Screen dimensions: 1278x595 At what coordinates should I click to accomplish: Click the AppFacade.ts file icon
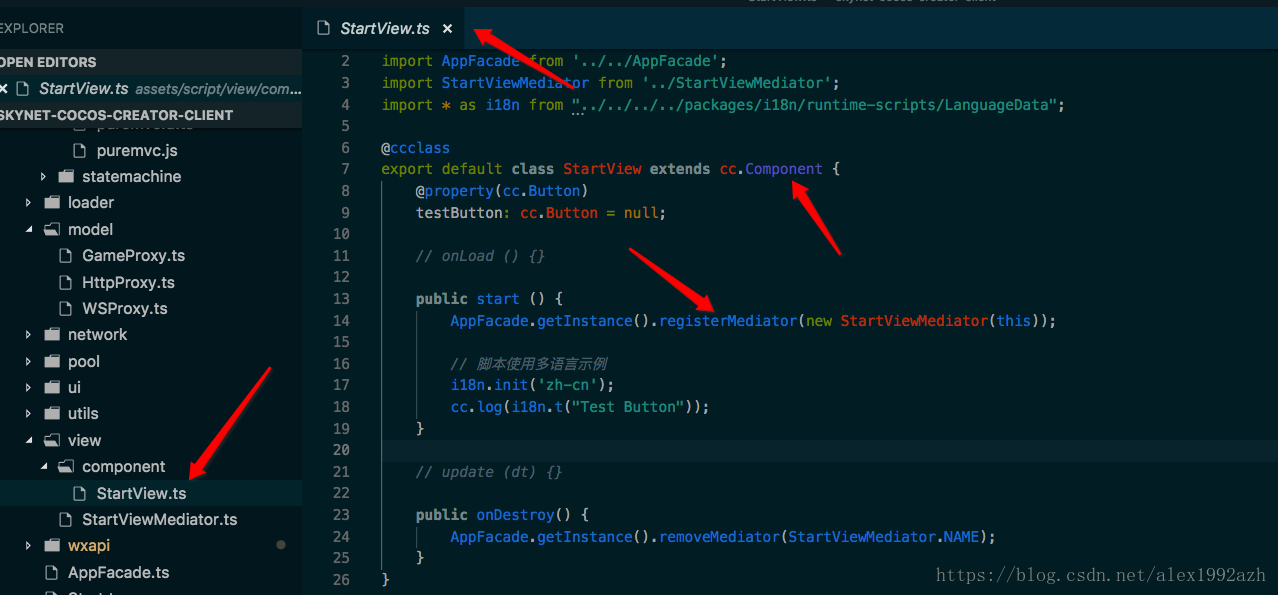pyautogui.click(x=52, y=573)
